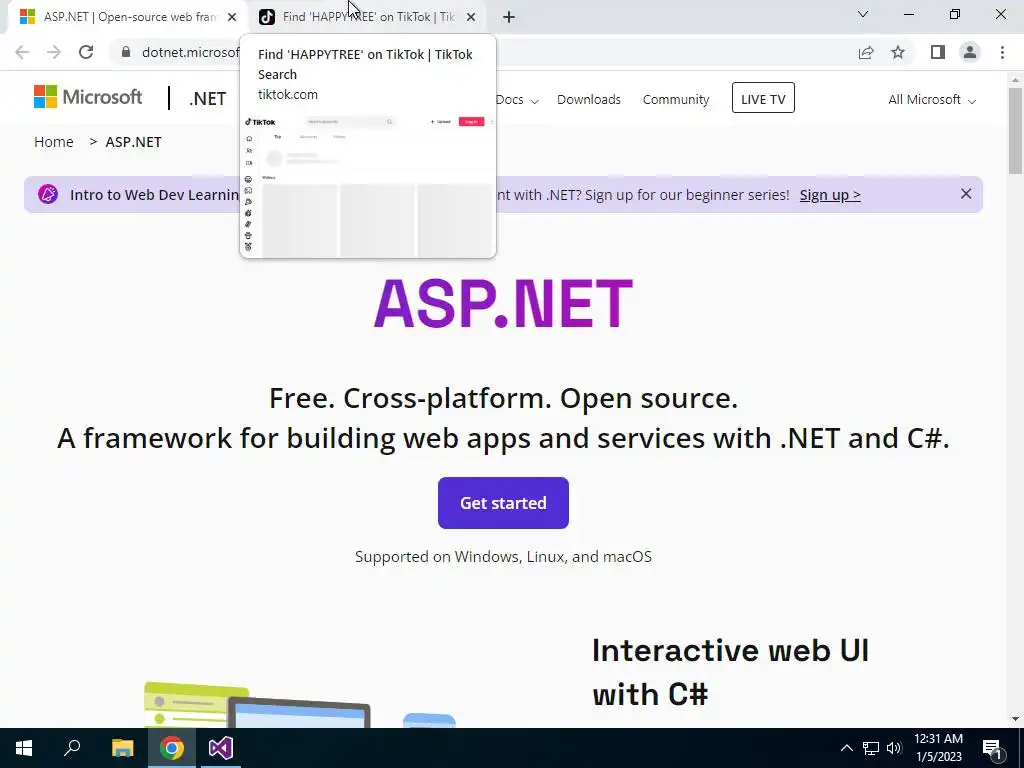Image resolution: width=1024 pixels, height=768 pixels.
Task: Go back to previous page
Action: coord(22,52)
